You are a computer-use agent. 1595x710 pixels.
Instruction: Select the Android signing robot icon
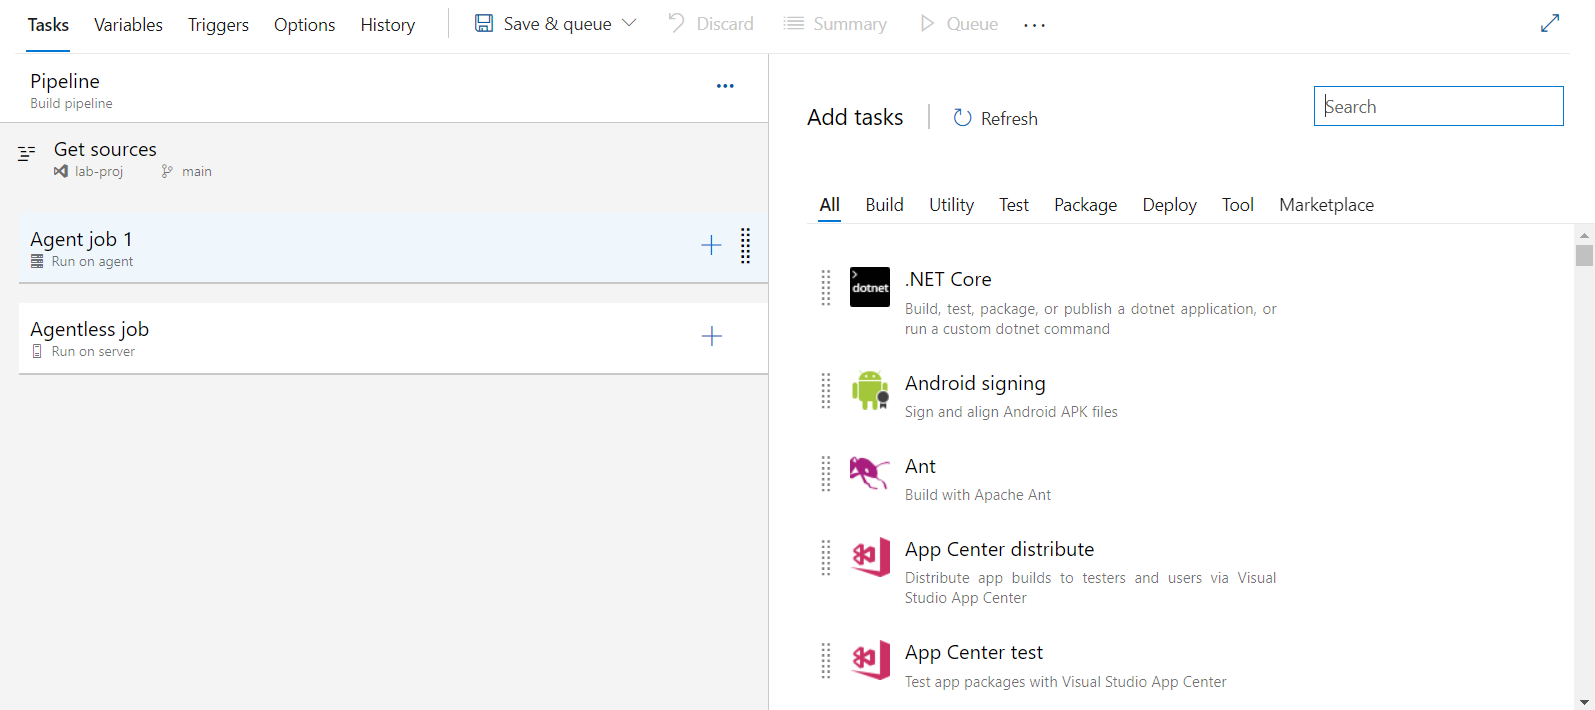(870, 390)
